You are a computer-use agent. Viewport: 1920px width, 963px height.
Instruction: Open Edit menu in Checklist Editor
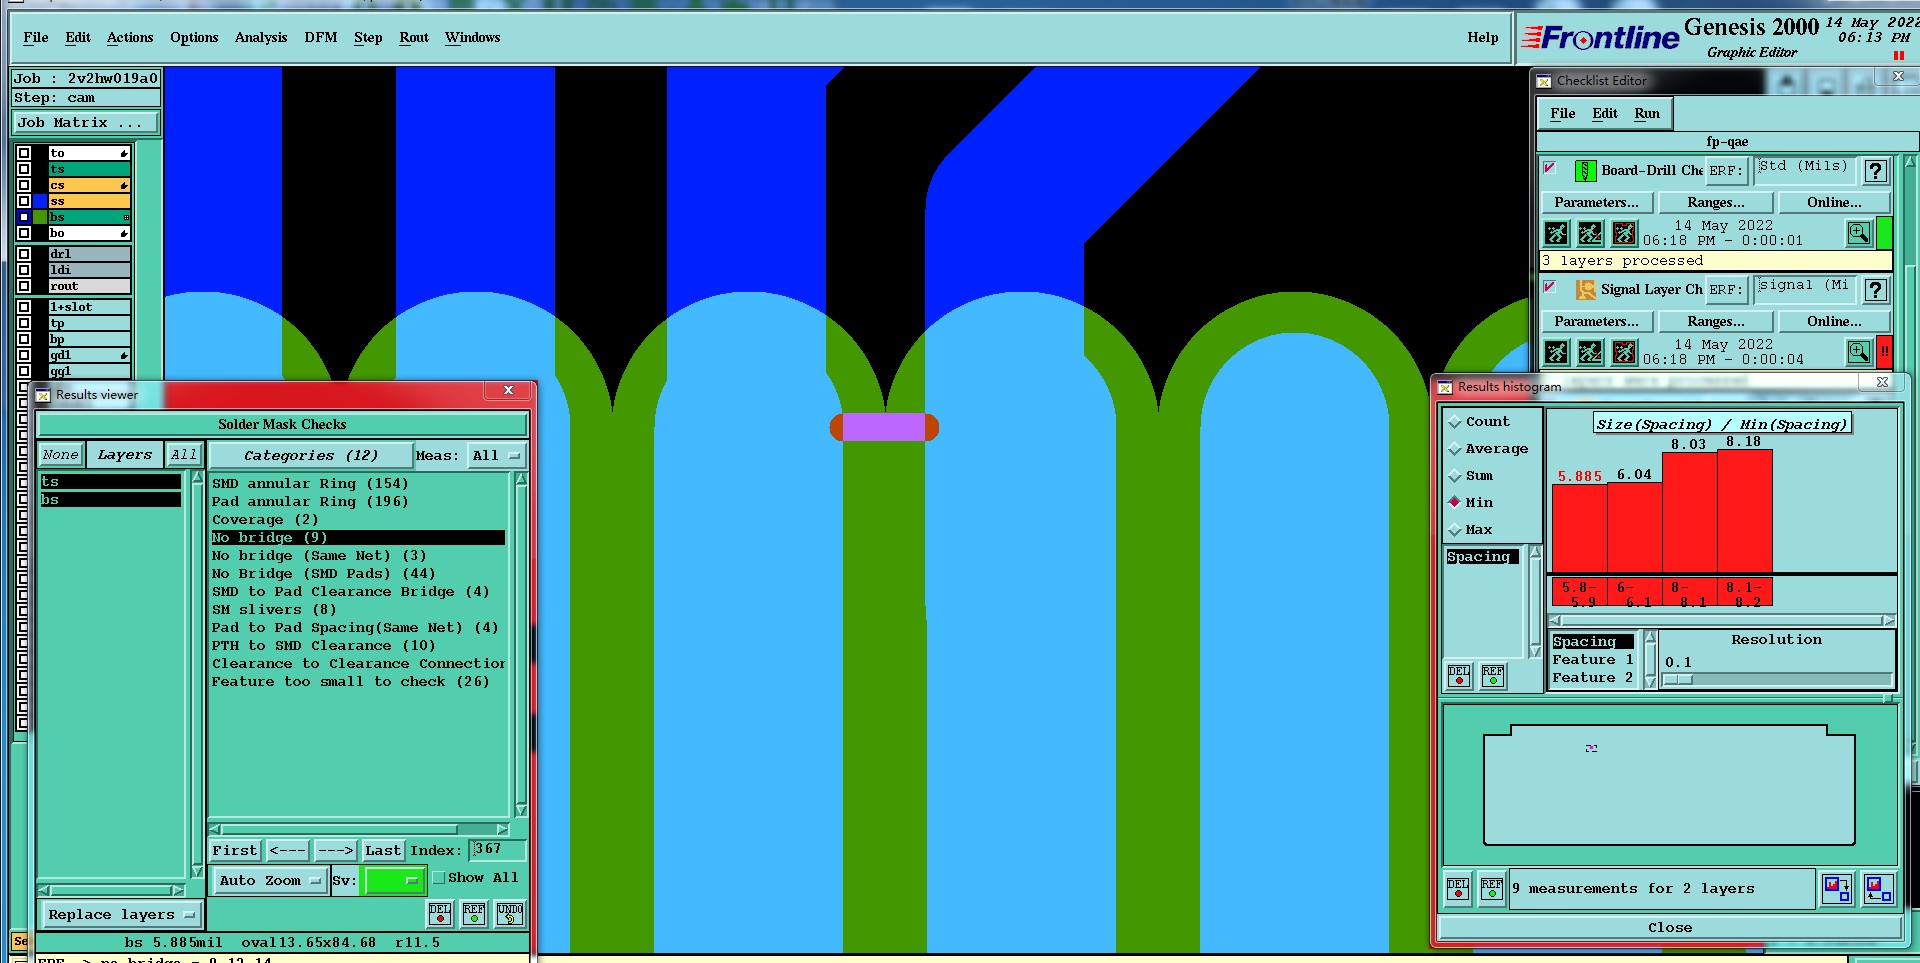pos(1605,113)
